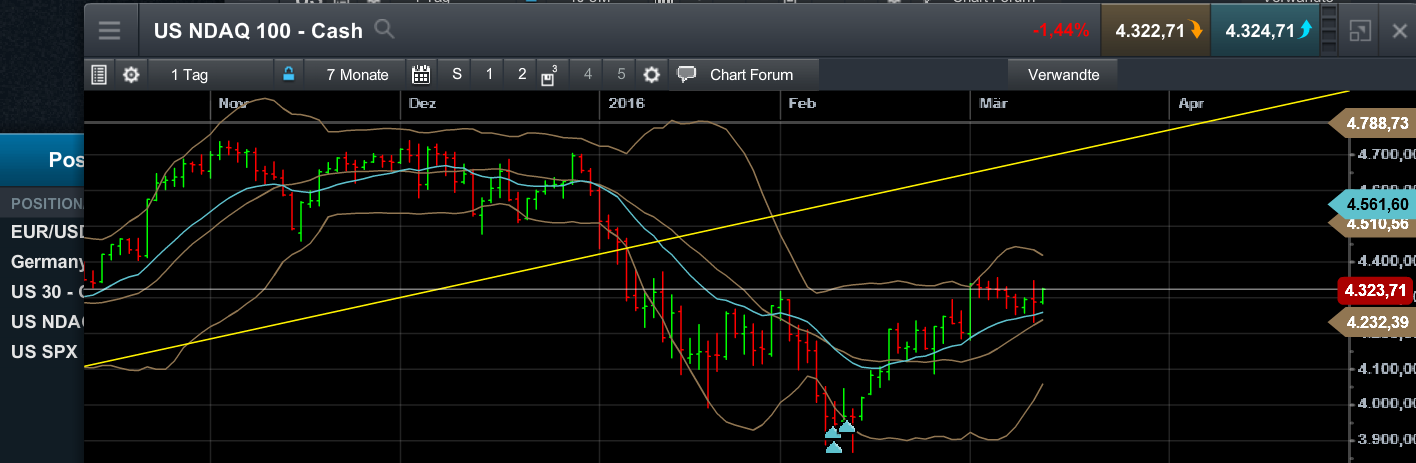
Task: Select chart layout 2
Action: pos(522,74)
